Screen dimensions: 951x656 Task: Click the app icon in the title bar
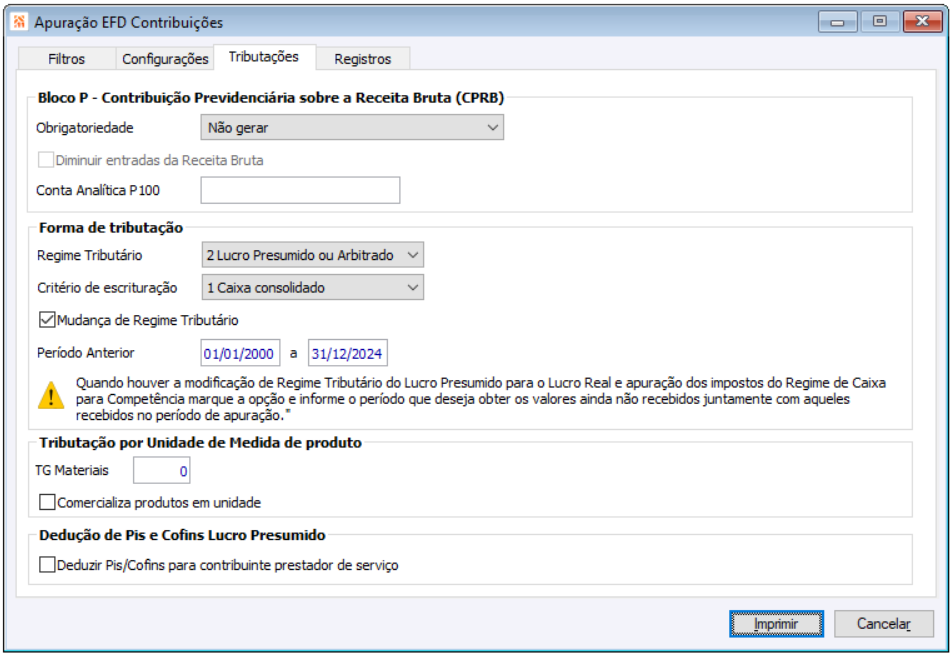pos(19,22)
